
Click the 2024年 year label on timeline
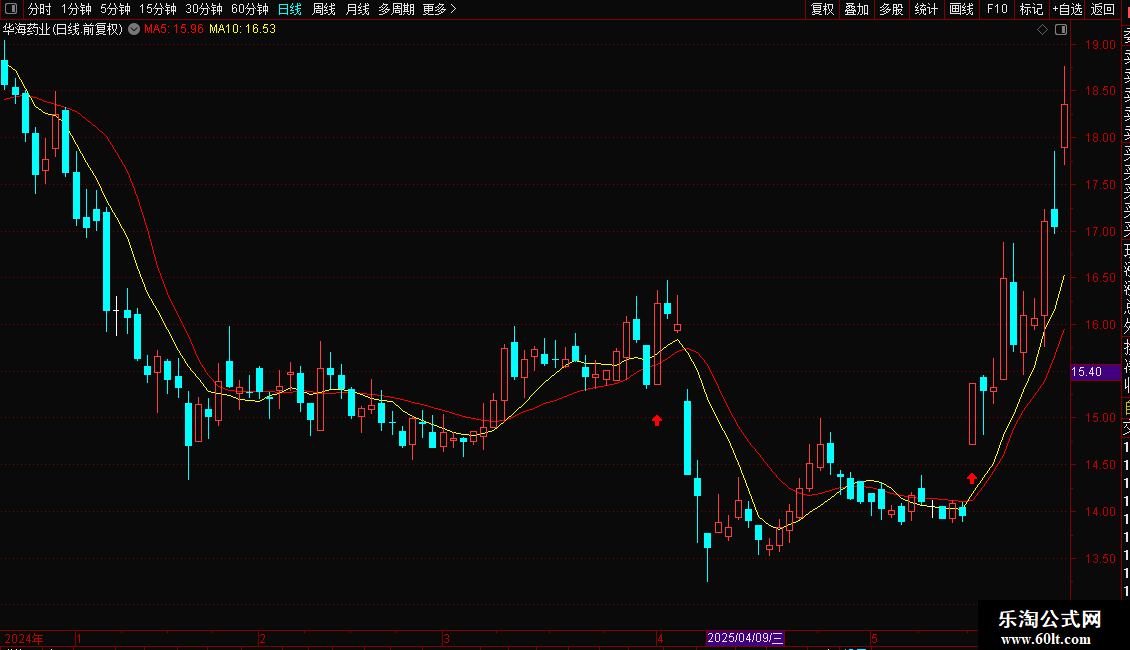(24, 638)
